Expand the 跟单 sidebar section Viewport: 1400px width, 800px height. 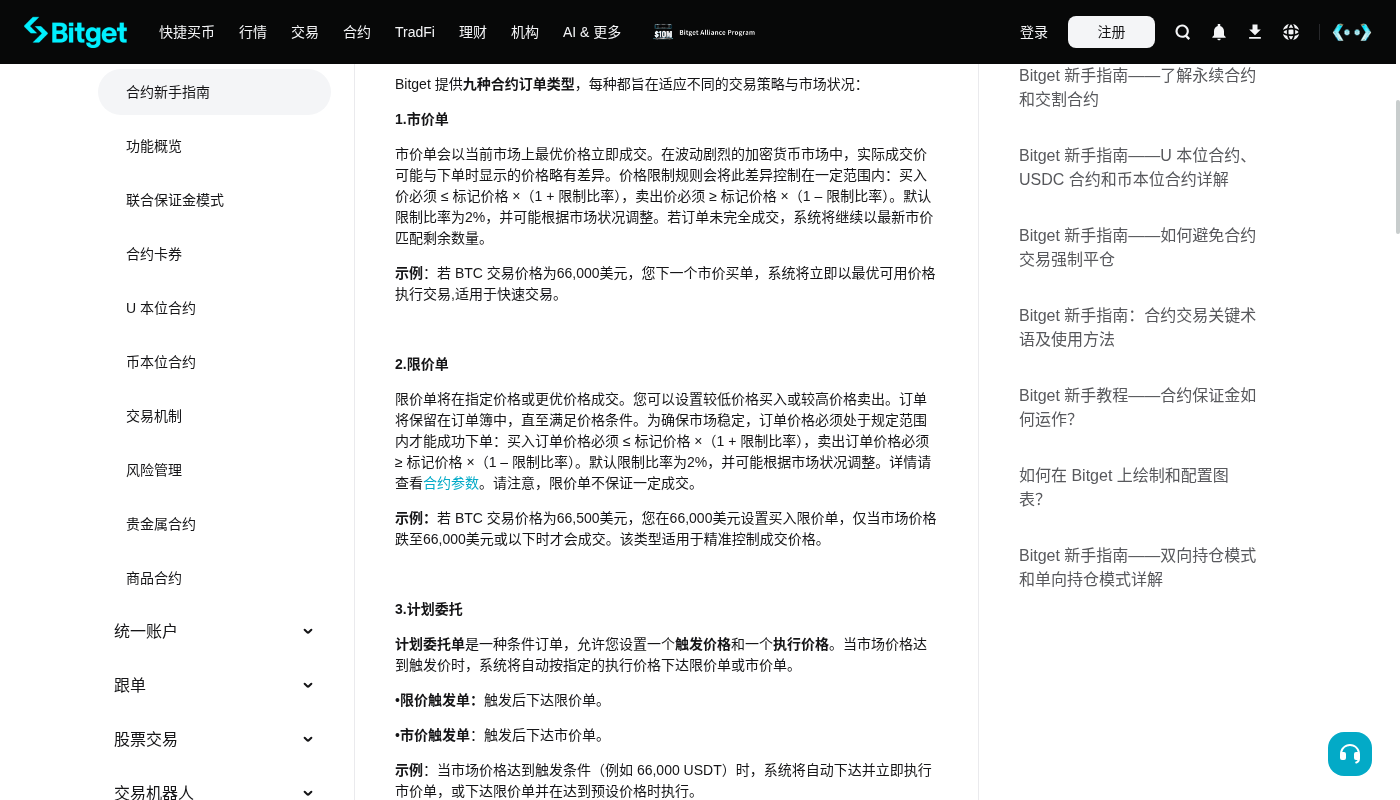click(x=214, y=685)
